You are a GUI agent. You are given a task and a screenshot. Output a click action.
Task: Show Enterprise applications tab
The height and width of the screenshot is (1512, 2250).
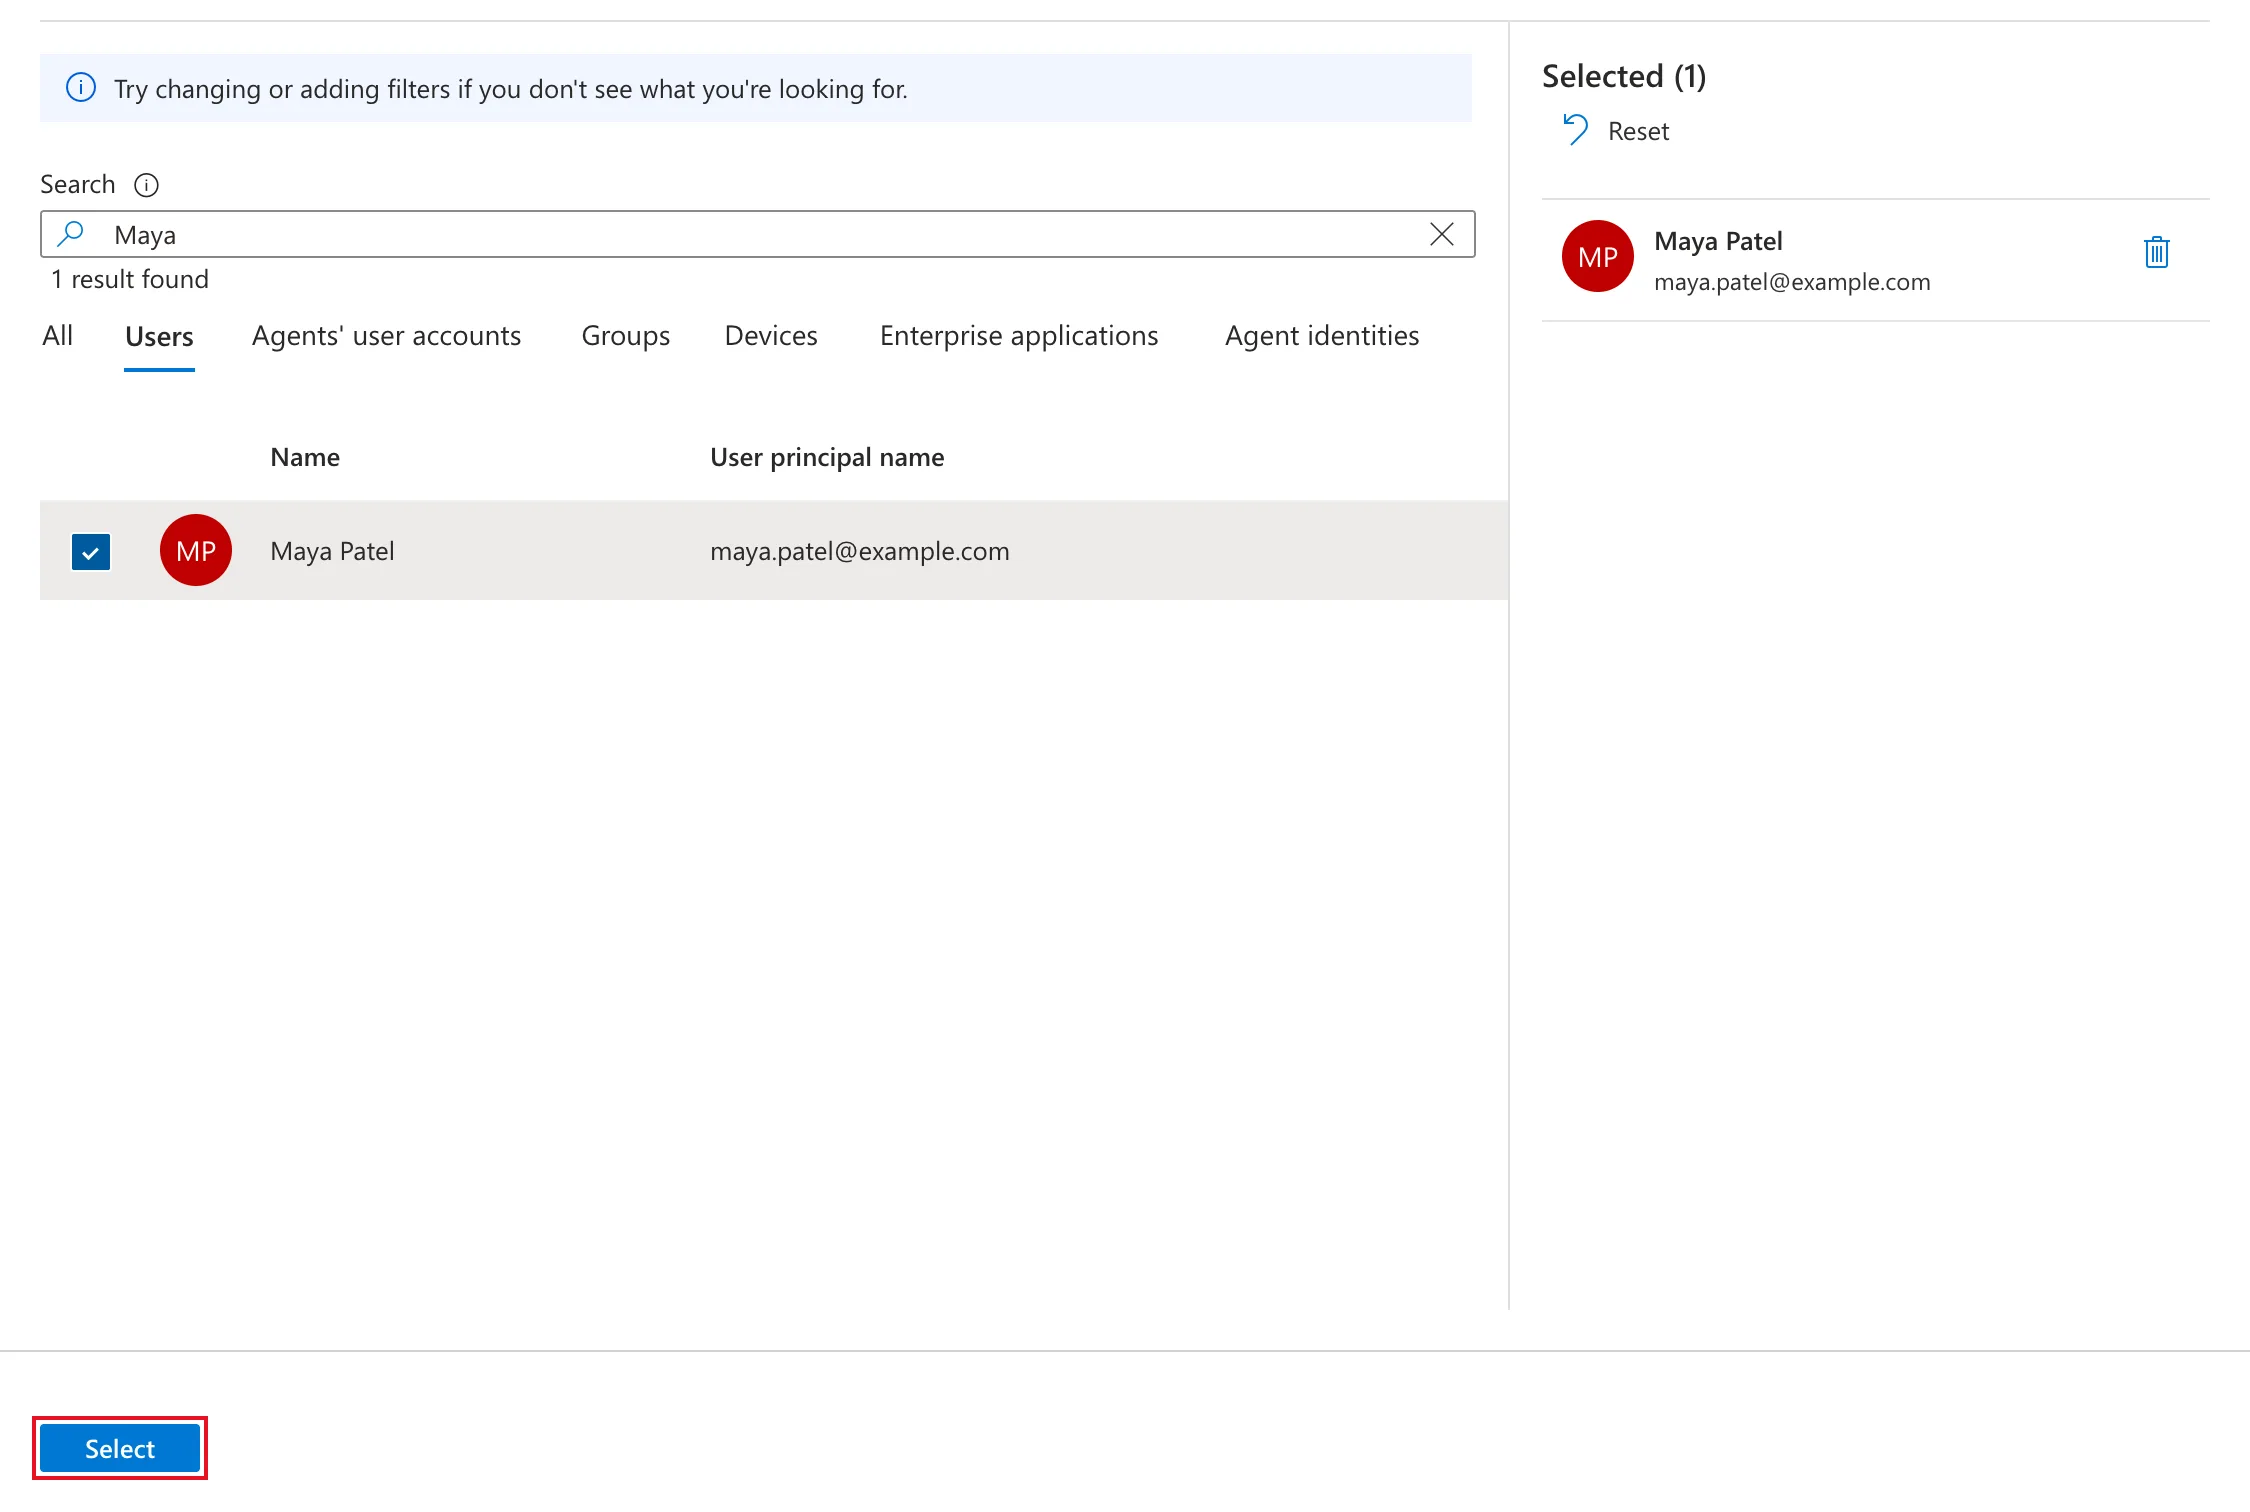coord(1019,336)
